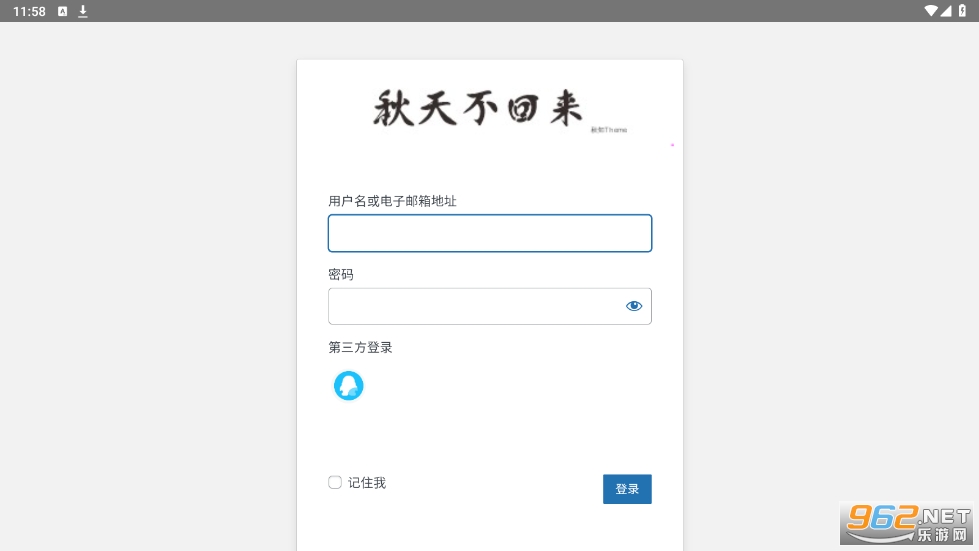Tap the download icon in status bar
Screen dimensions: 979x551
point(82,11)
